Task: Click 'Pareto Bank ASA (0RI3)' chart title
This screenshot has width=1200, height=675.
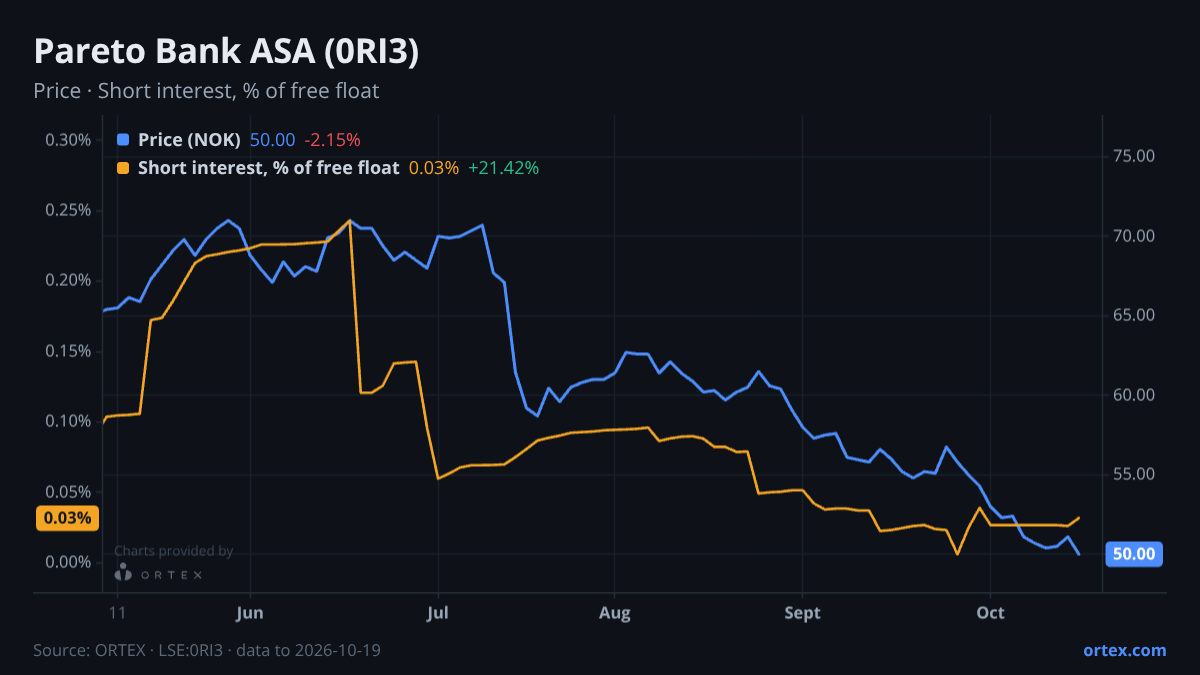Action: (226, 52)
